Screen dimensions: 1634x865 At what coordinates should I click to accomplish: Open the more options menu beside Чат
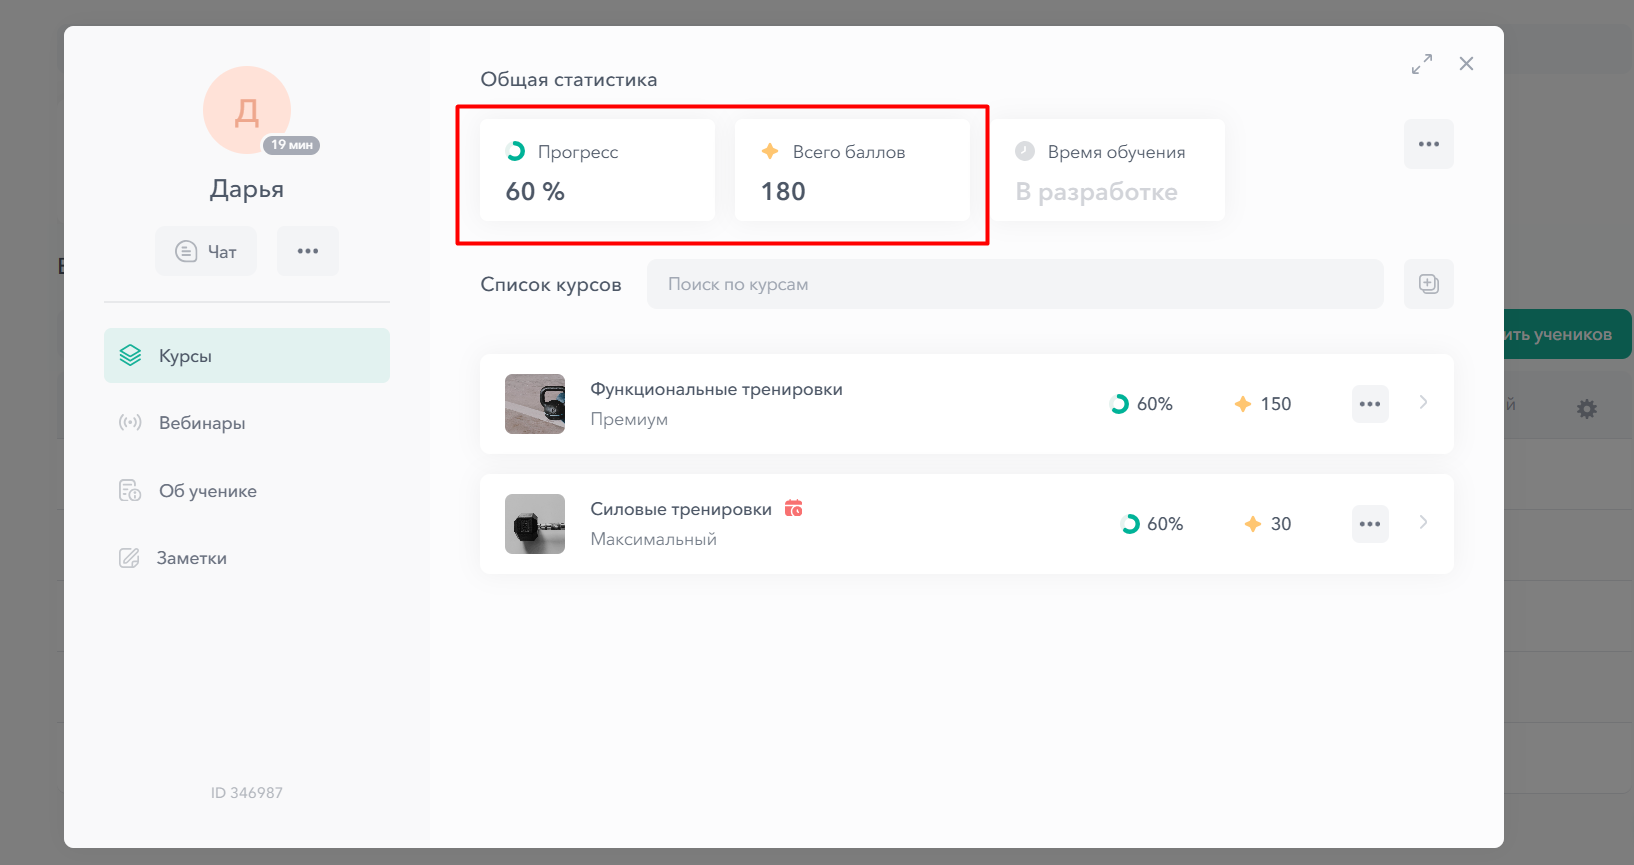[x=308, y=251]
